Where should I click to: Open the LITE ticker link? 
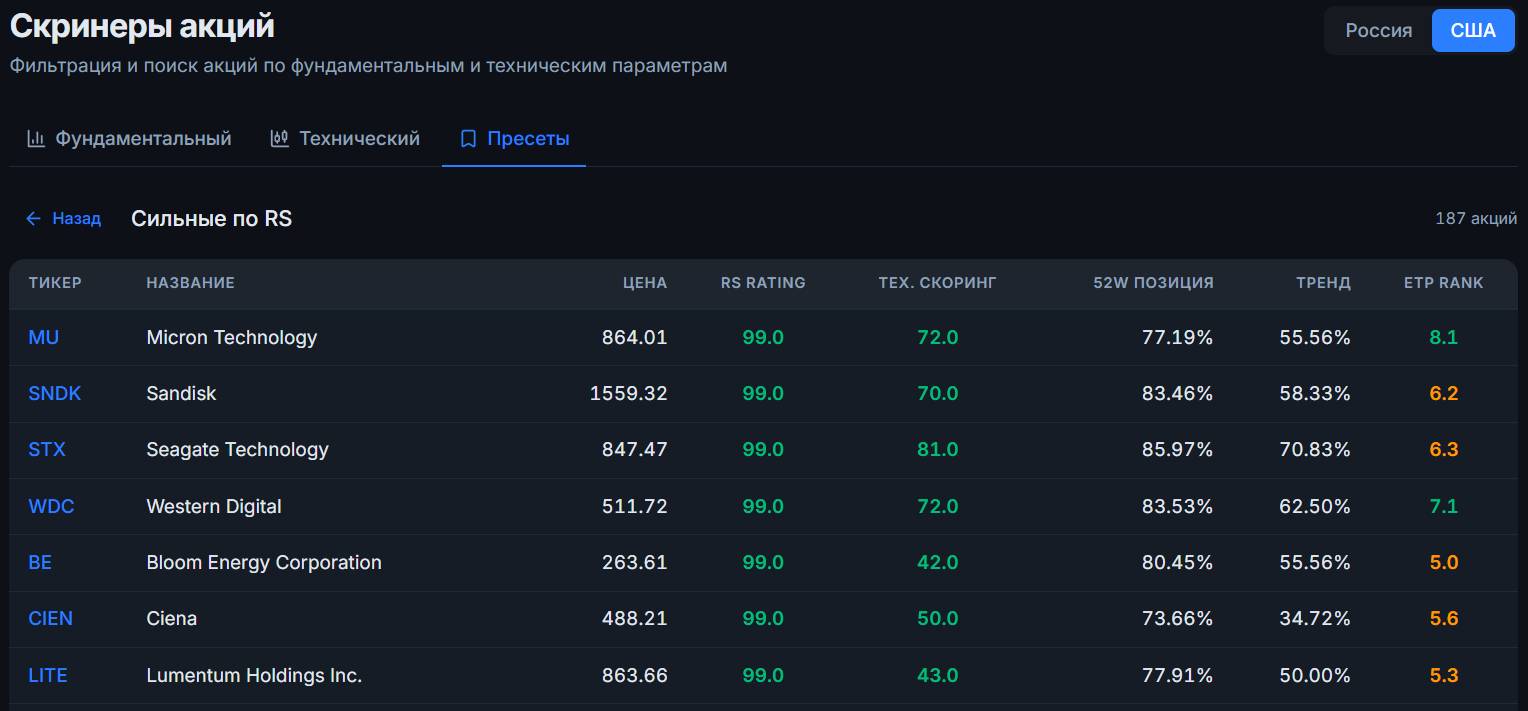(48, 676)
